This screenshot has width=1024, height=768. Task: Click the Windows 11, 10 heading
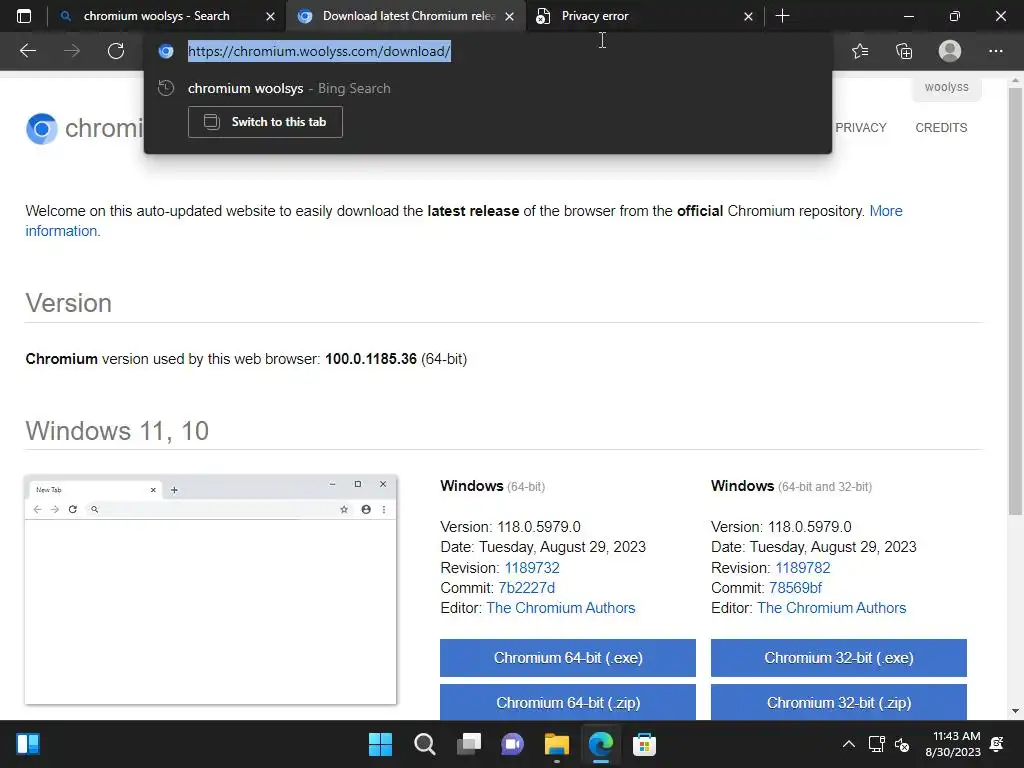pos(117,431)
